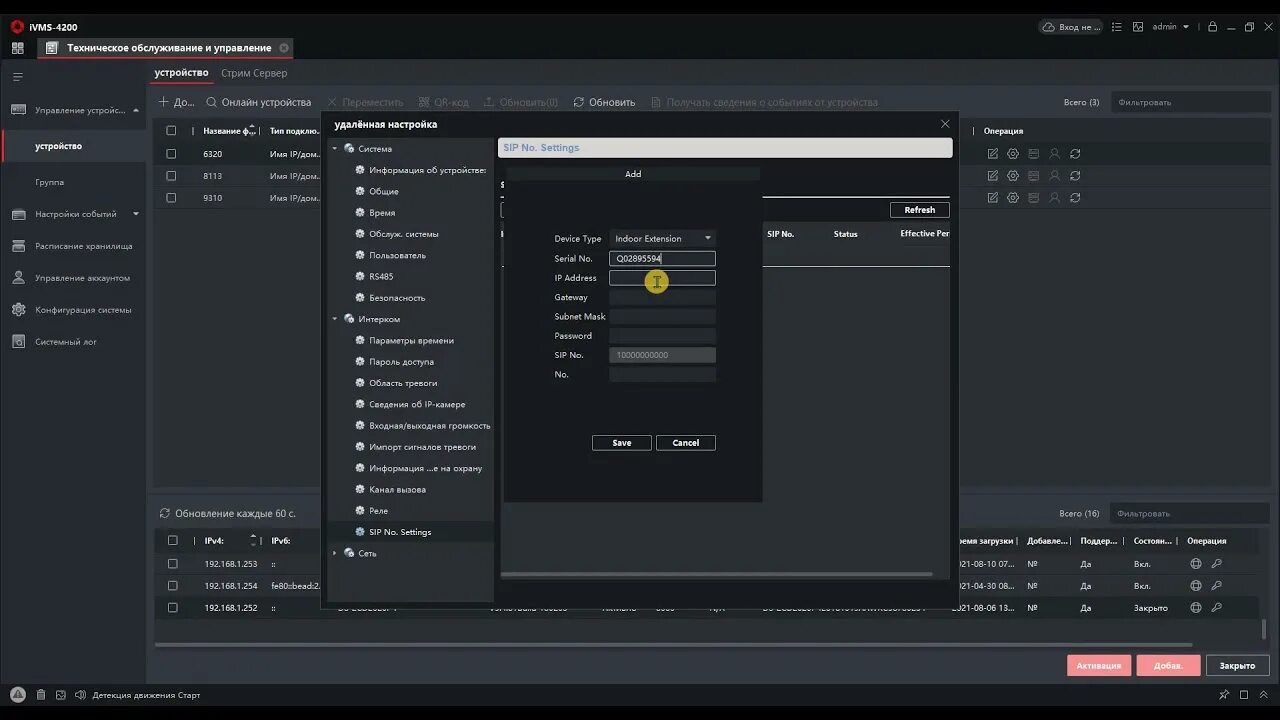Image resolution: width=1280 pixels, height=720 pixels.
Task: Toggle select-all checkbox in online devices header
Action: coord(173,541)
